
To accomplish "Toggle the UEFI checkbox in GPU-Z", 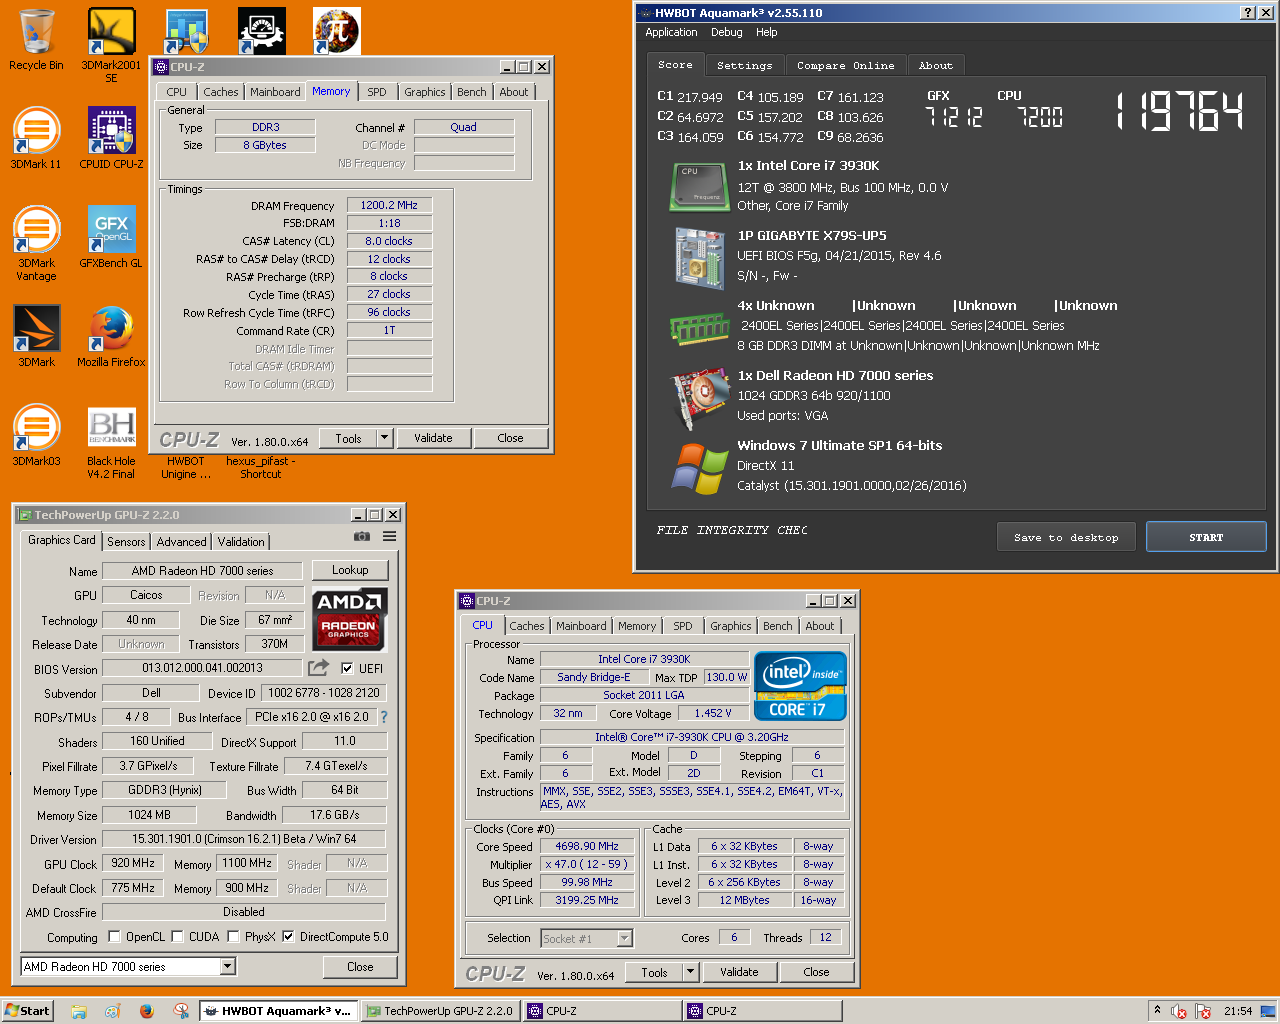I will coord(347,668).
